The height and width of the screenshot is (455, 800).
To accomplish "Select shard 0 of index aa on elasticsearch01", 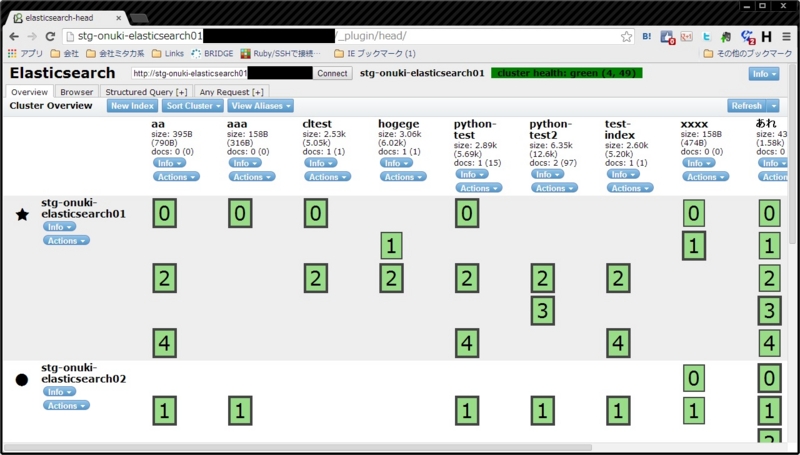I will coord(164,213).
